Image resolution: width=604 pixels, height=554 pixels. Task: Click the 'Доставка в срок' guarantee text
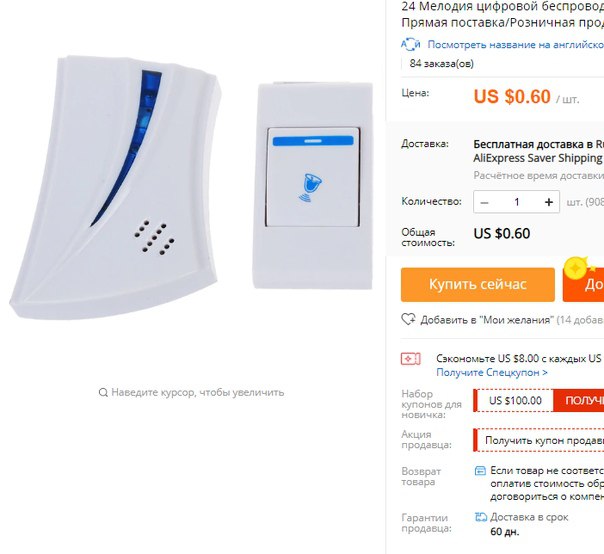tap(529, 517)
